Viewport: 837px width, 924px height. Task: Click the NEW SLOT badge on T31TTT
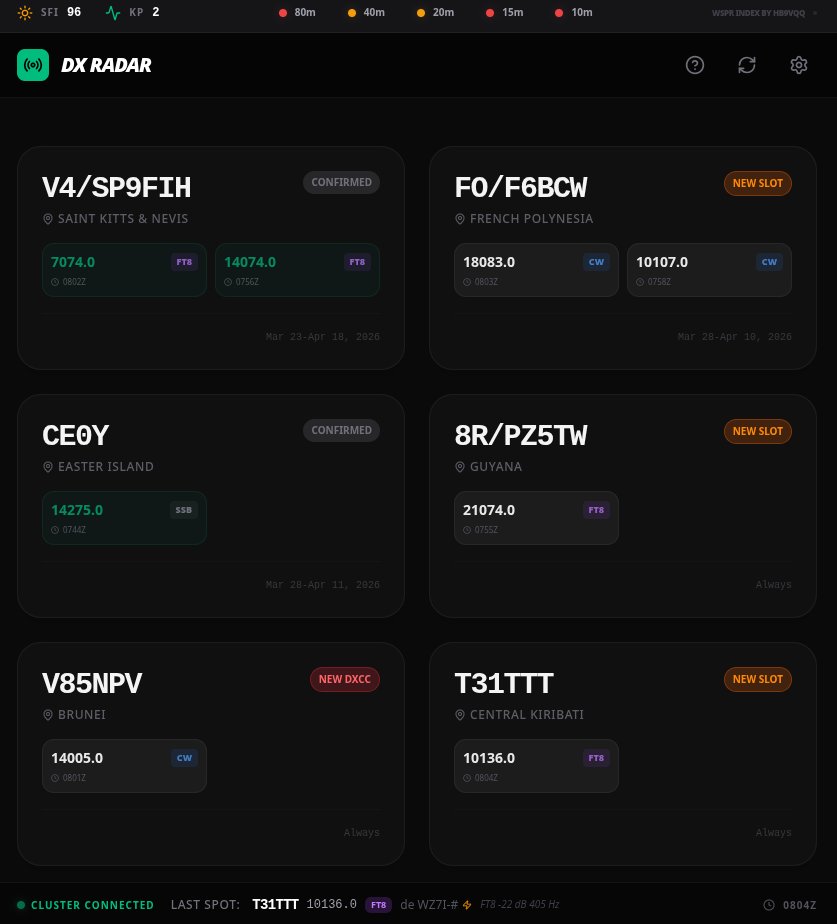(757, 679)
